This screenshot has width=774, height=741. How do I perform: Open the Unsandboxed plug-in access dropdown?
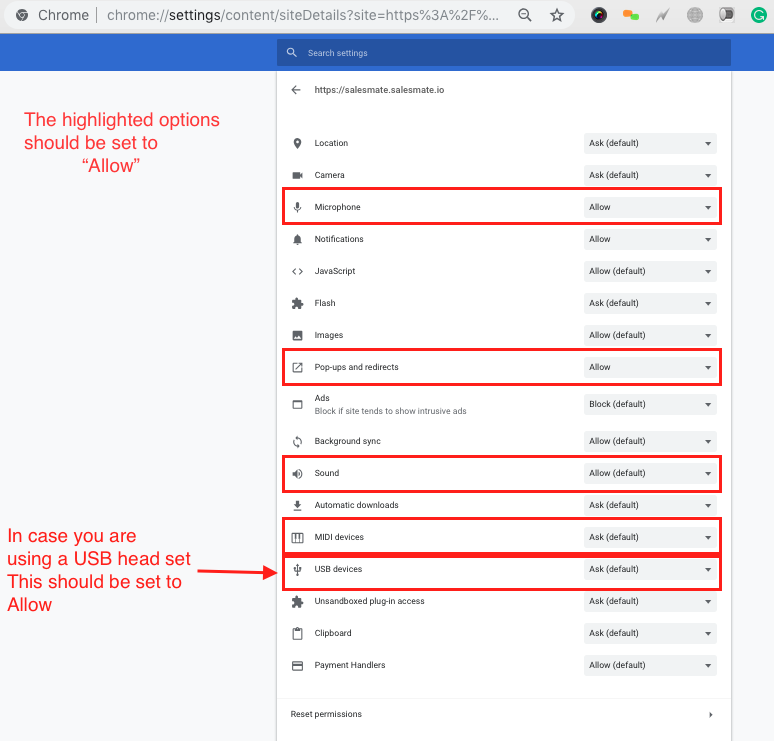650,602
